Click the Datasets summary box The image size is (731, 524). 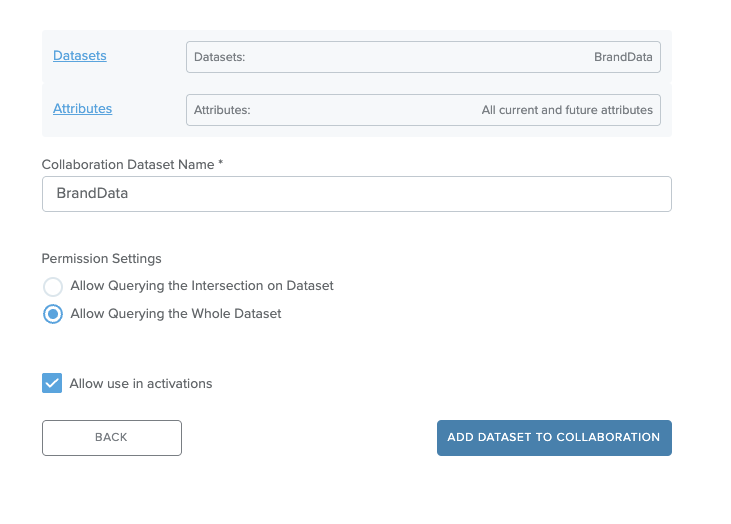coord(423,57)
